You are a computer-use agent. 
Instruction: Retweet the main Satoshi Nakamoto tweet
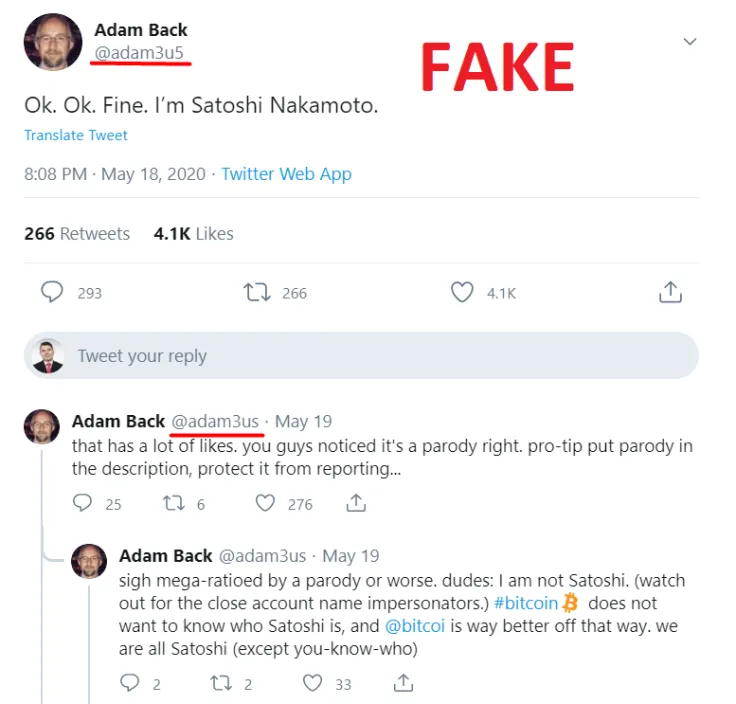pos(257,292)
